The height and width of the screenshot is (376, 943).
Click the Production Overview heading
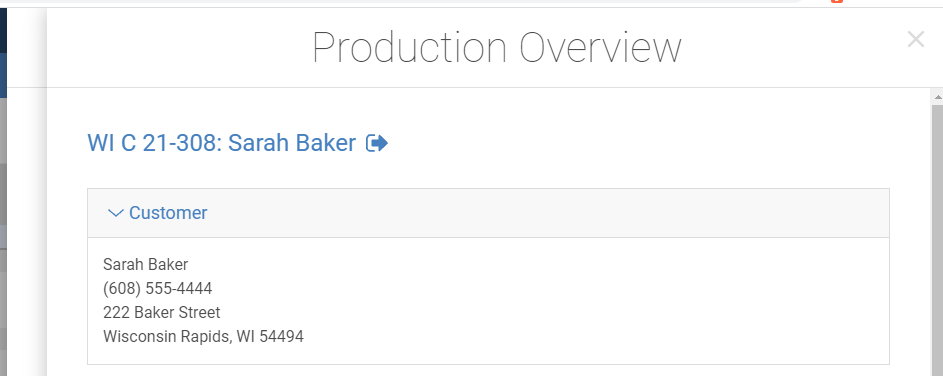497,48
